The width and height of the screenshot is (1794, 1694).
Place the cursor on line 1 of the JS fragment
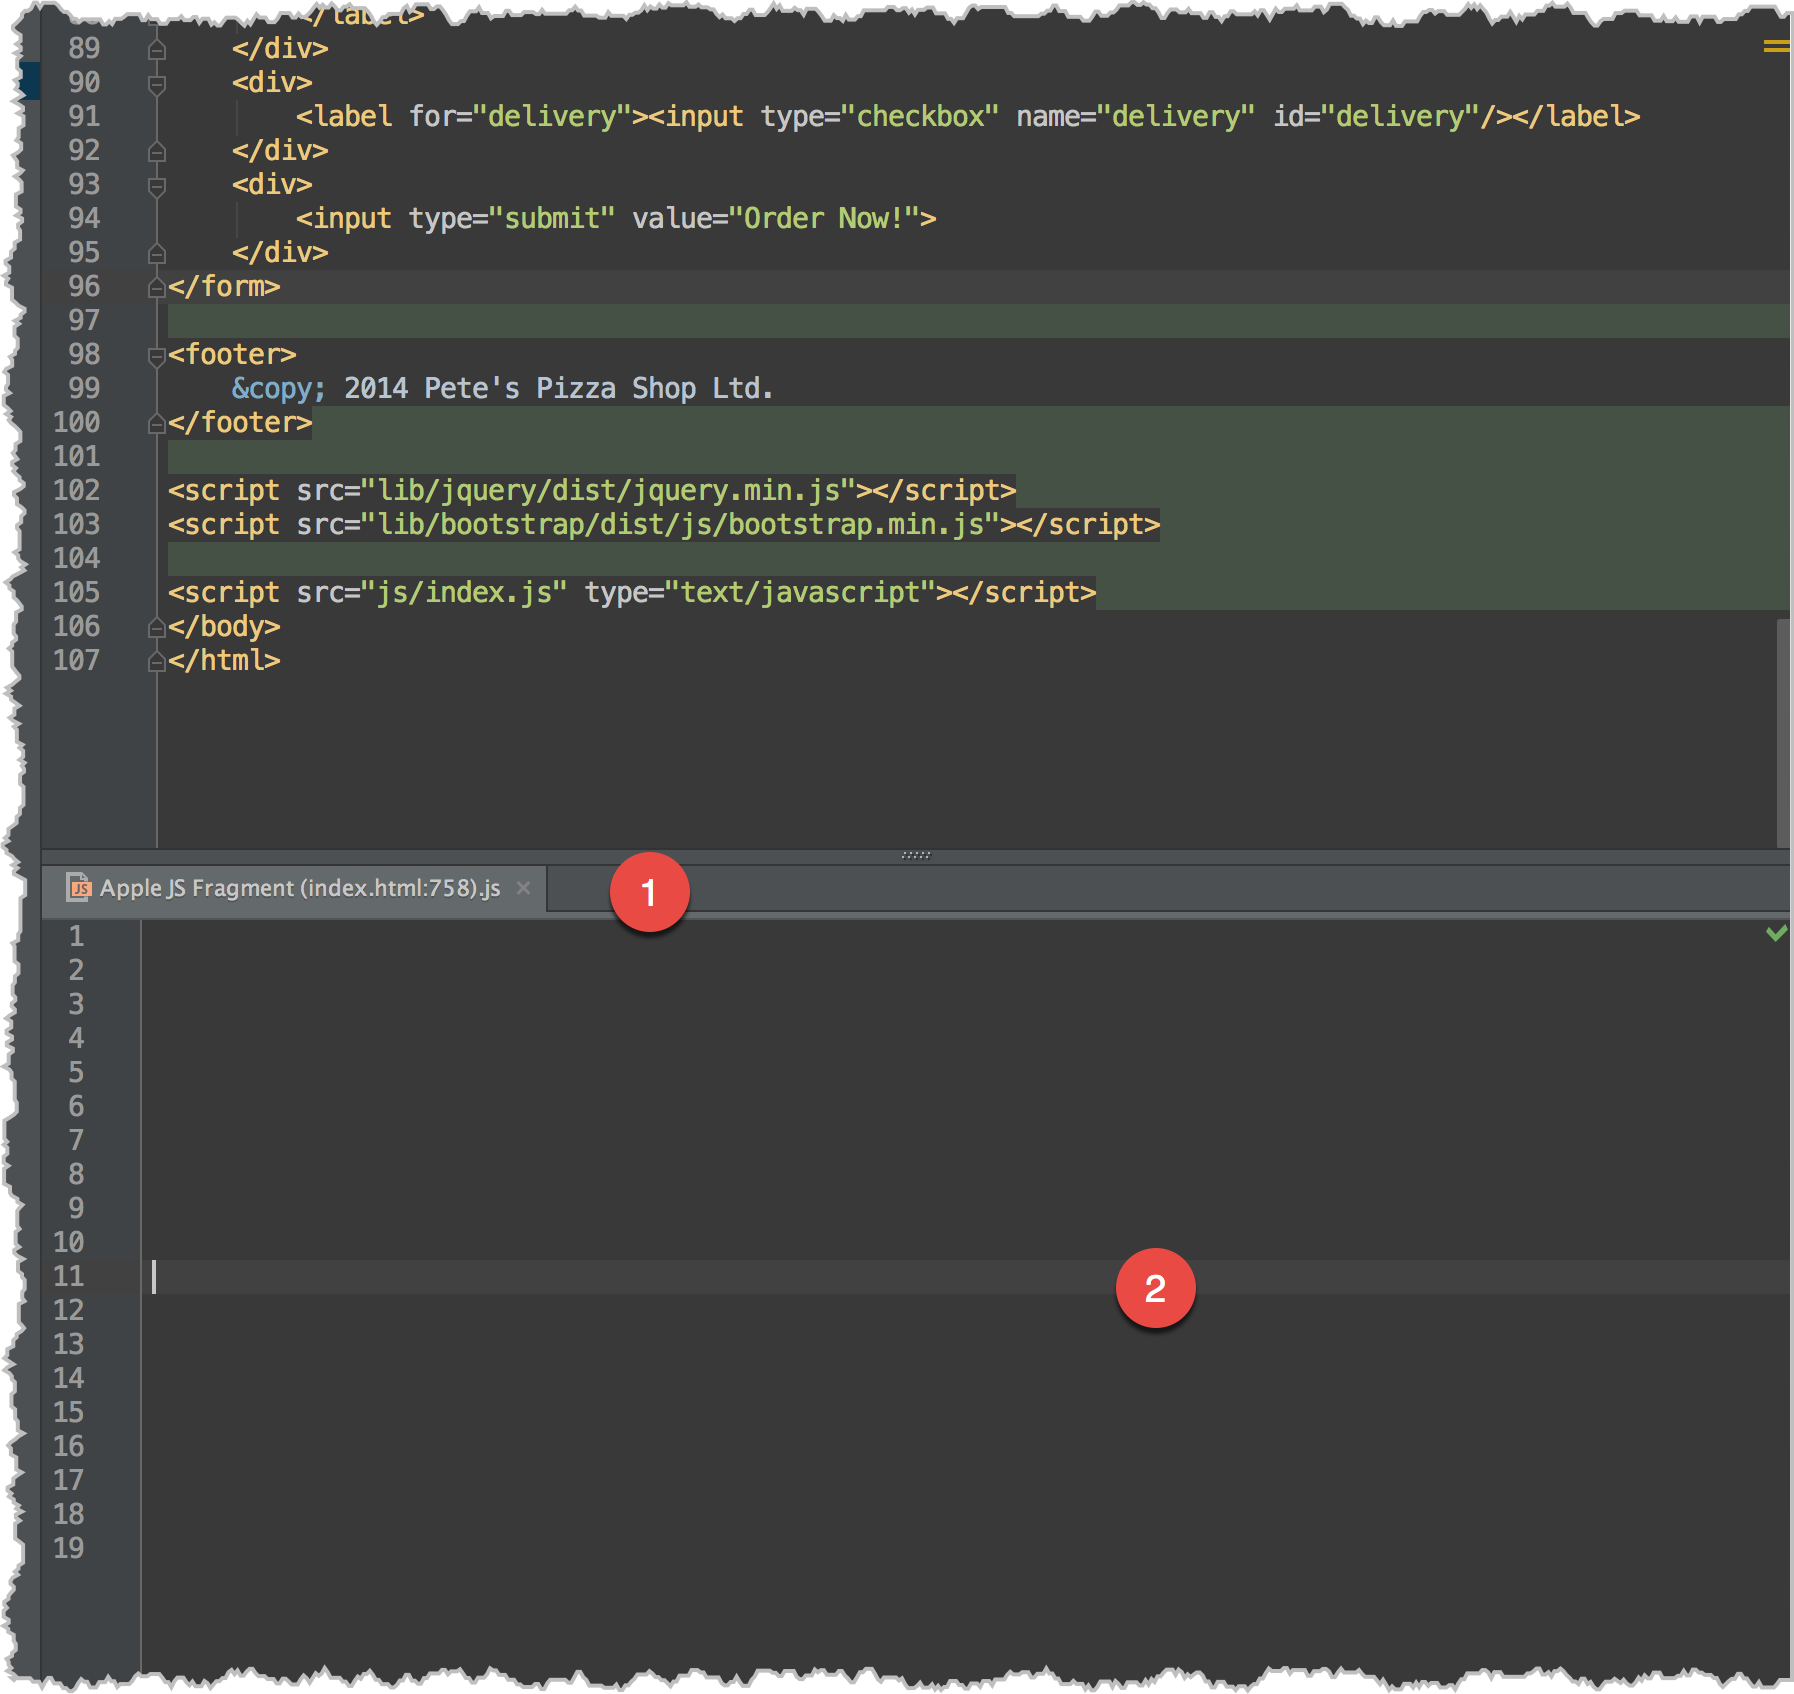coord(300,937)
